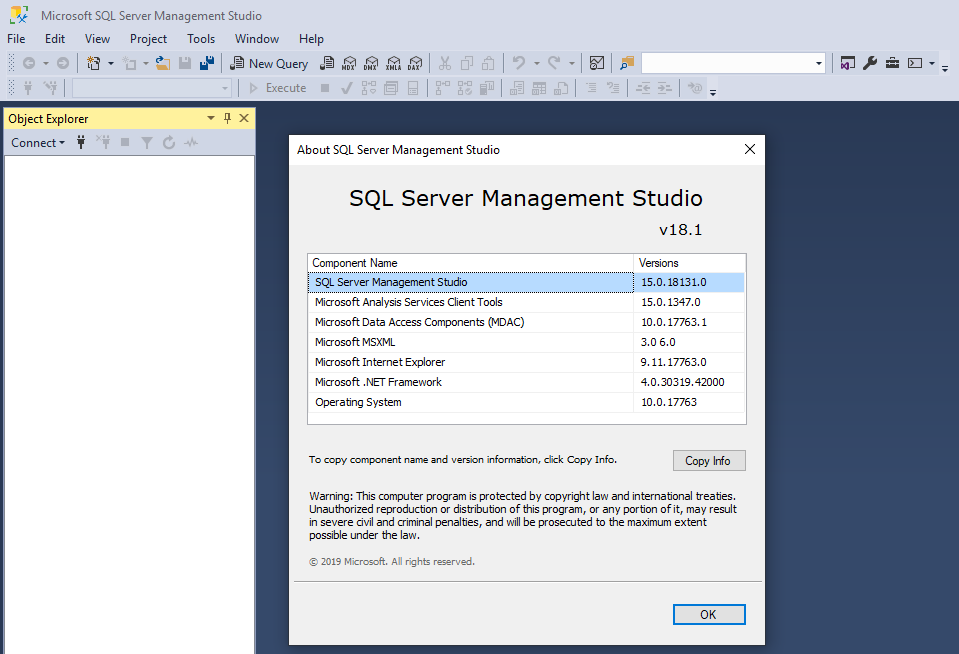Click the New XMLA Query icon
959x654 pixels.
pyautogui.click(x=394, y=62)
